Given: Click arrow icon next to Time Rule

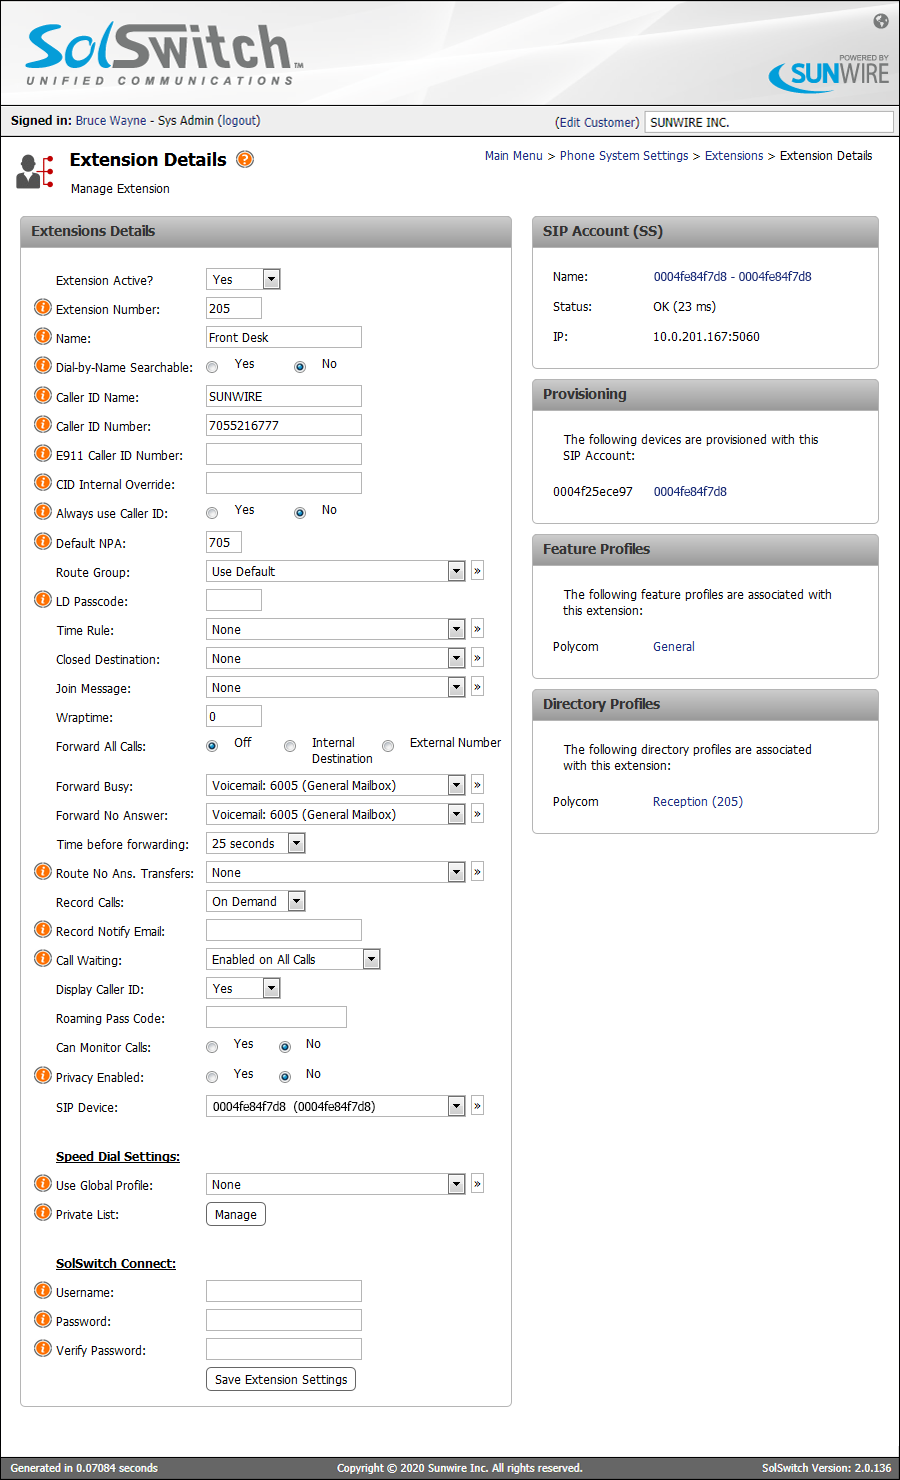Looking at the screenshot, I should (477, 629).
